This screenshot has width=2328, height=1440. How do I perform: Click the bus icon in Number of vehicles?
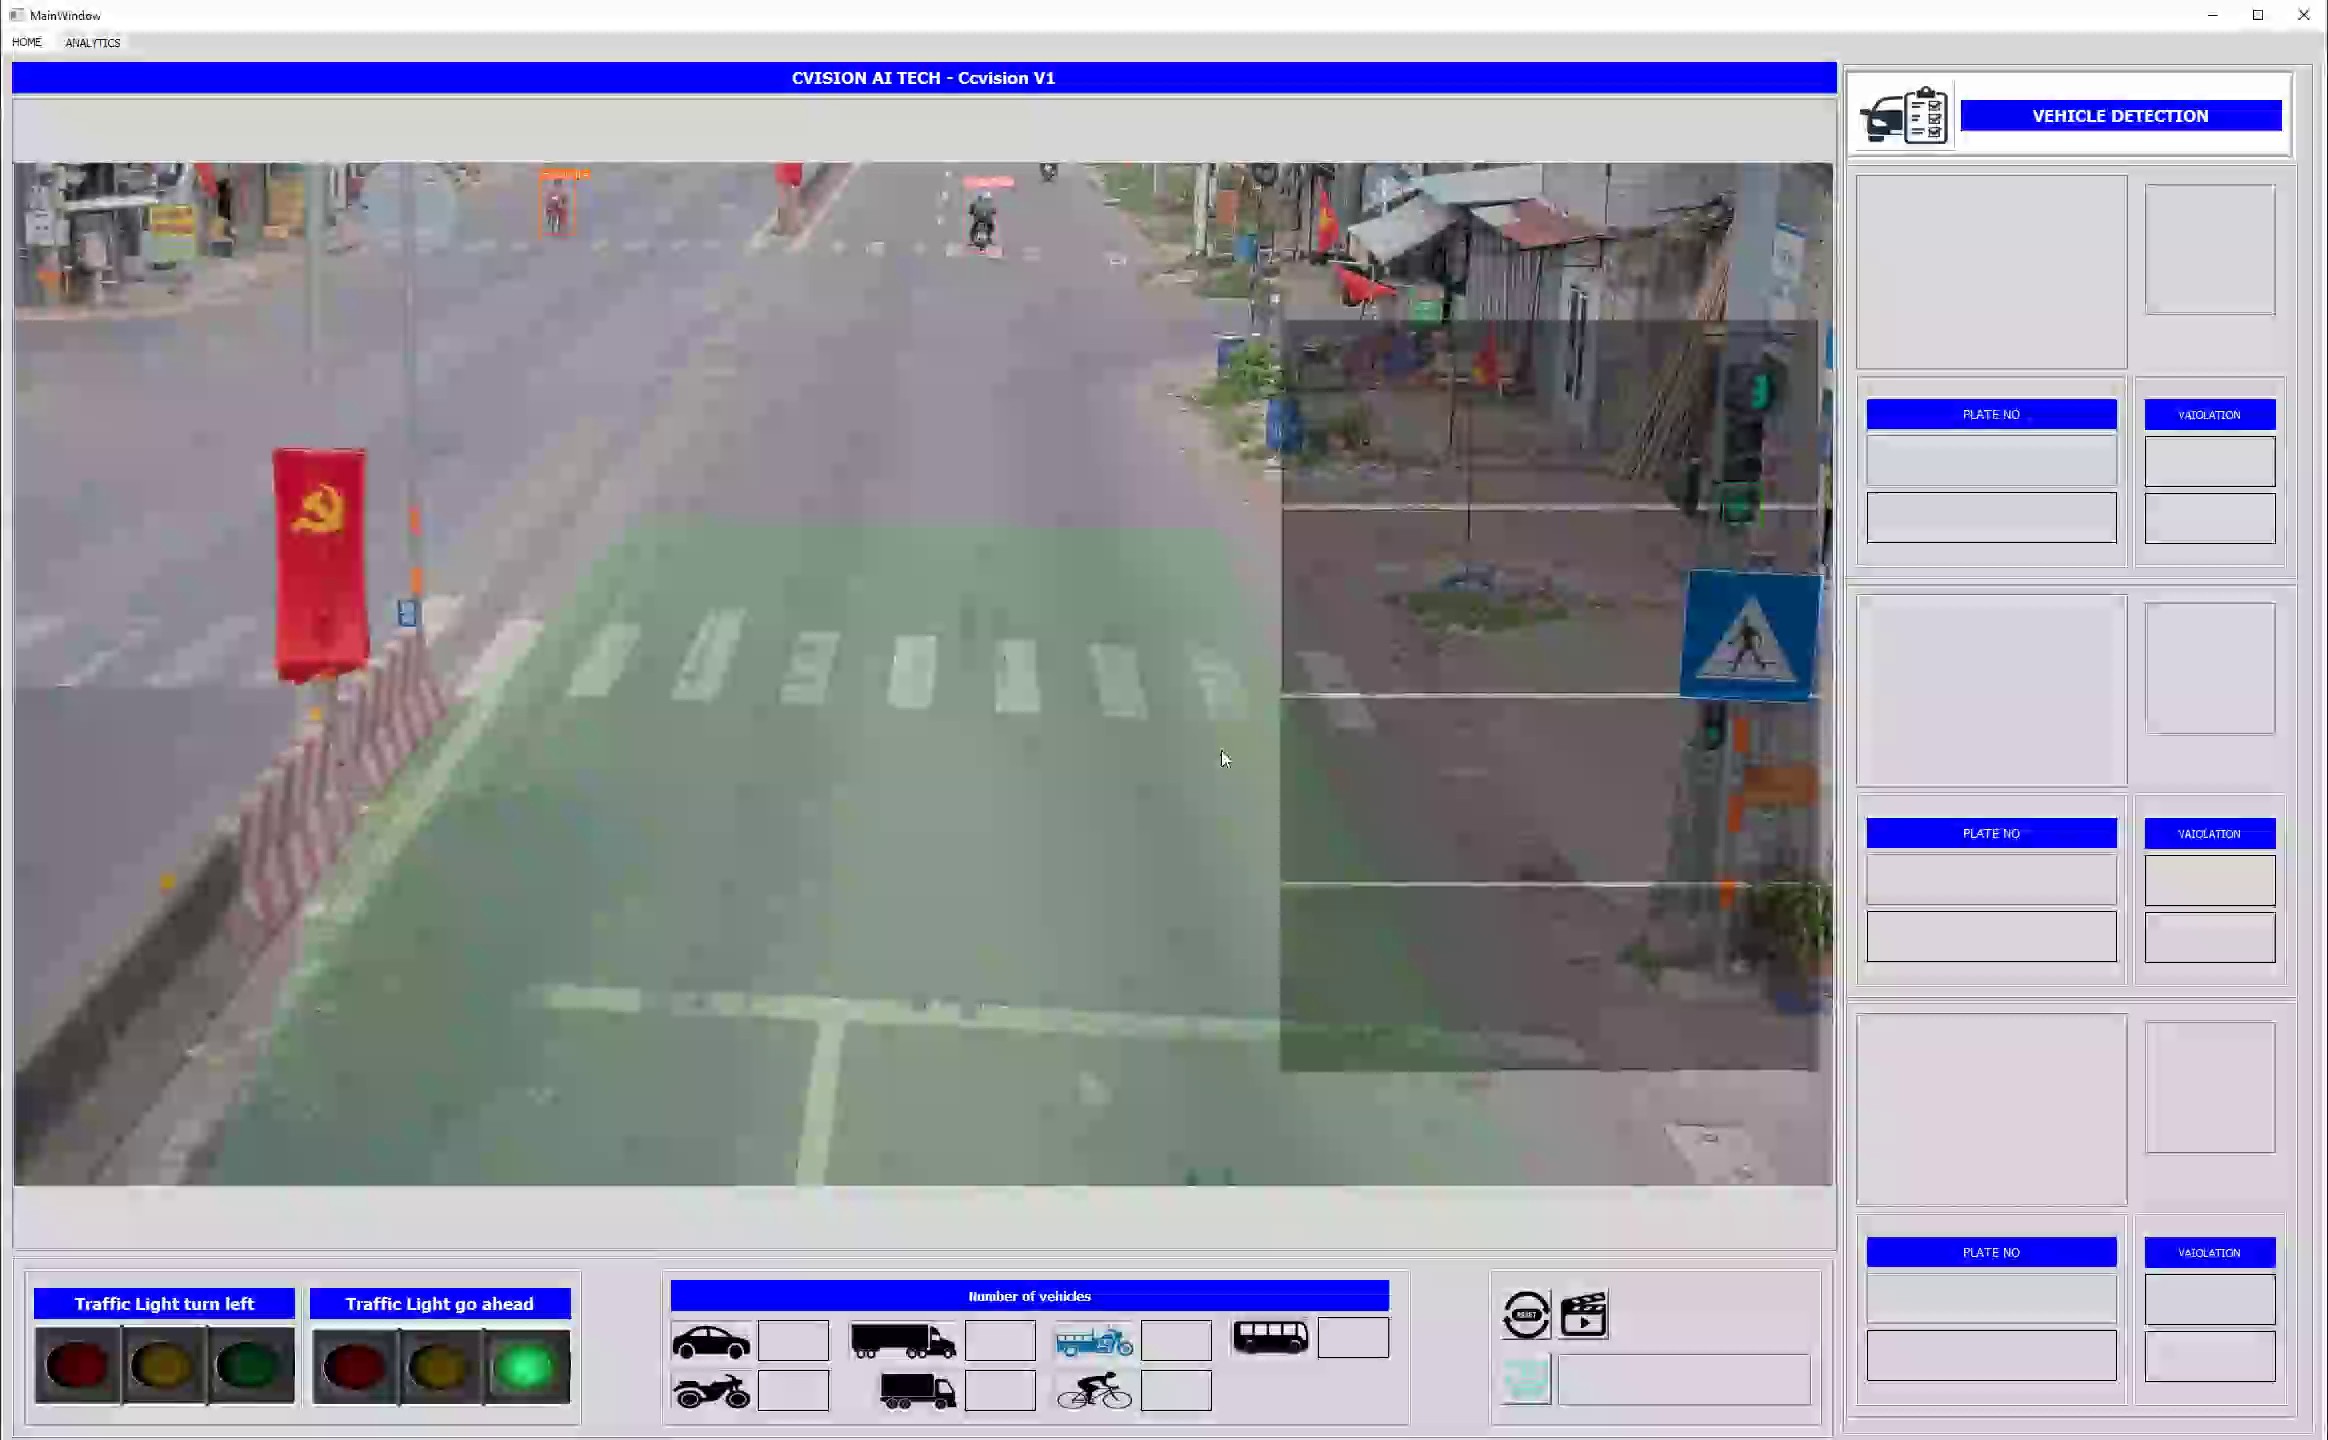[1270, 1337]
